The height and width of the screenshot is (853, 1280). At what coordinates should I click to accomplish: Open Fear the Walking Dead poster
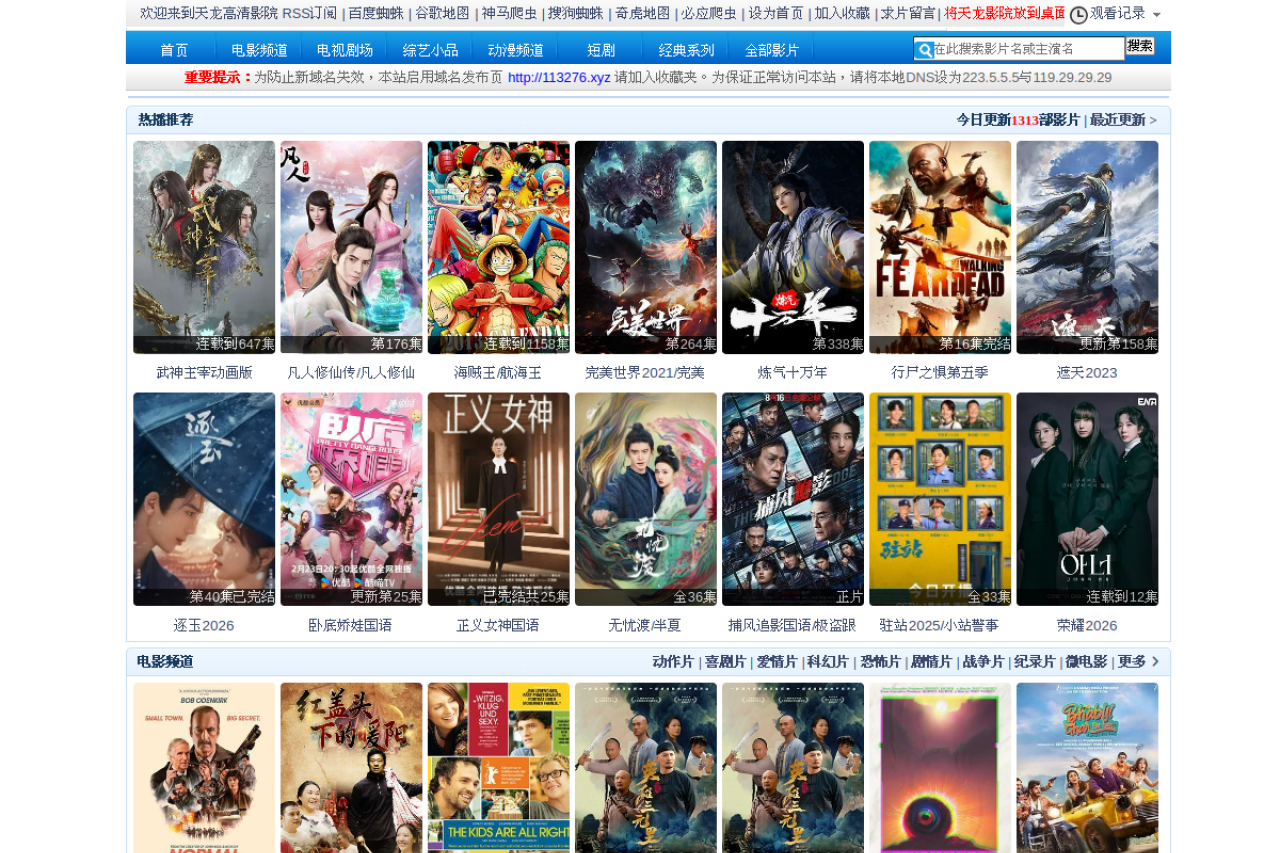pos(939,247)
